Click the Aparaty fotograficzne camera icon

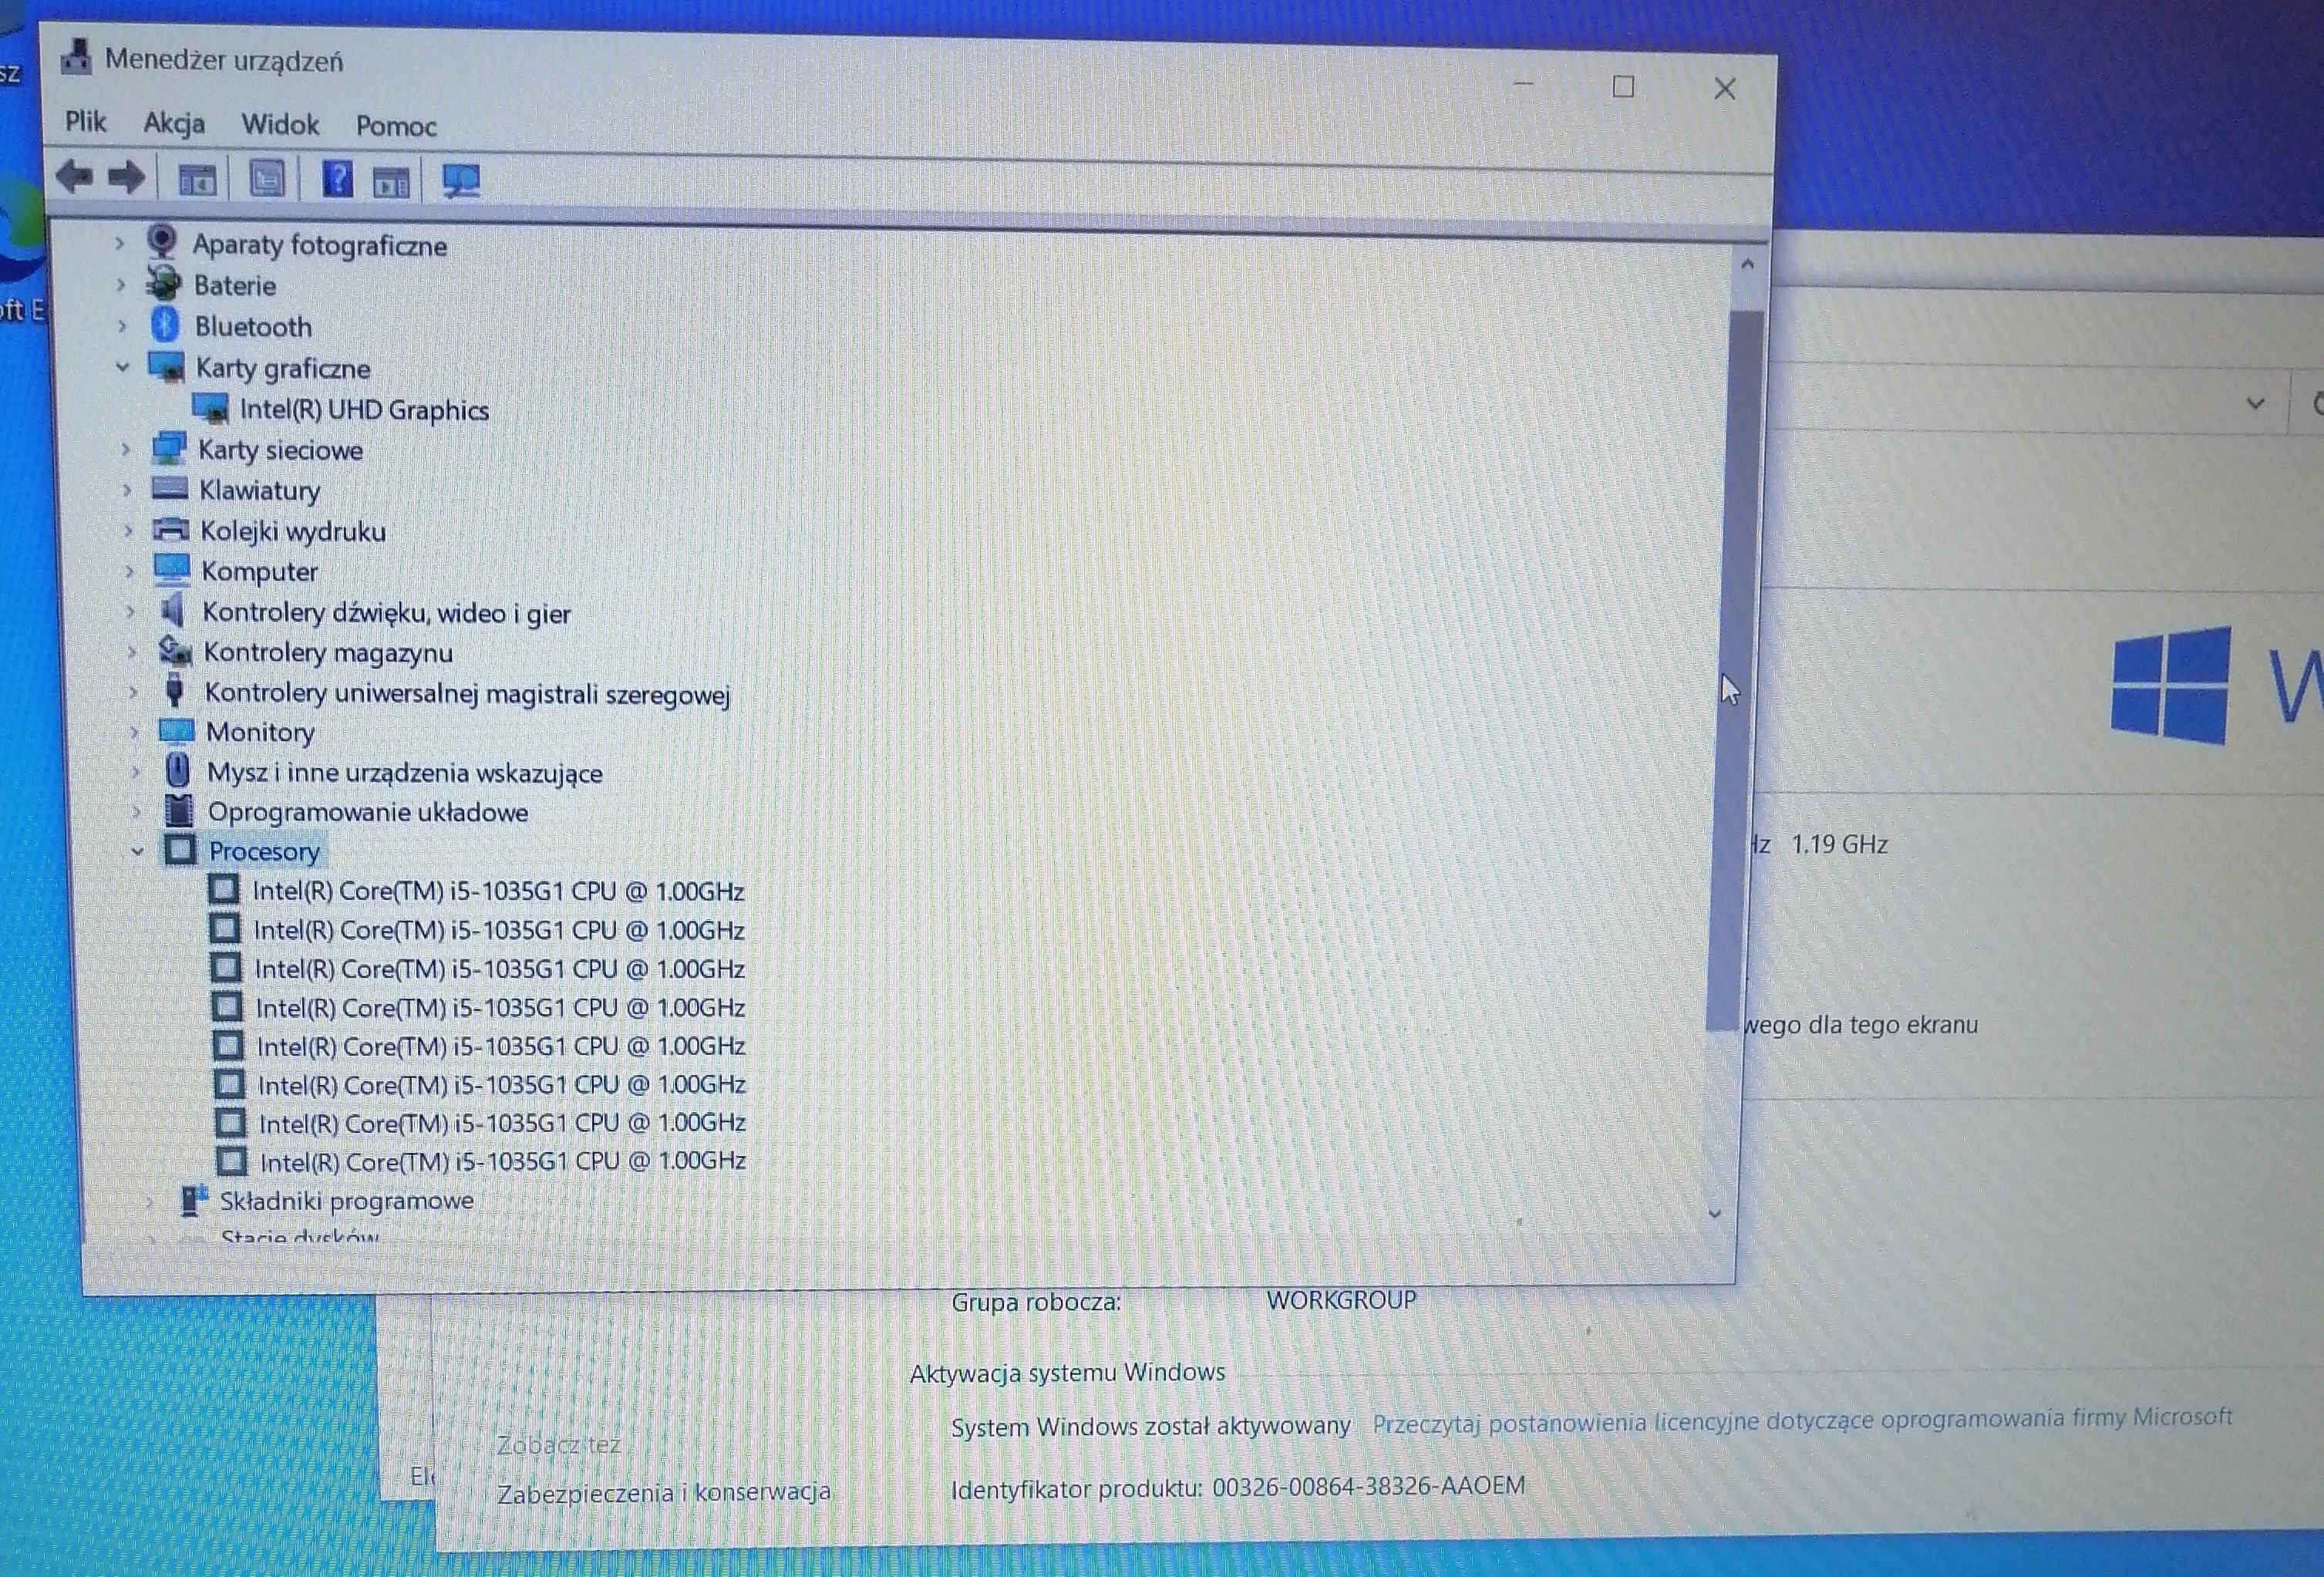pos(161,242)
